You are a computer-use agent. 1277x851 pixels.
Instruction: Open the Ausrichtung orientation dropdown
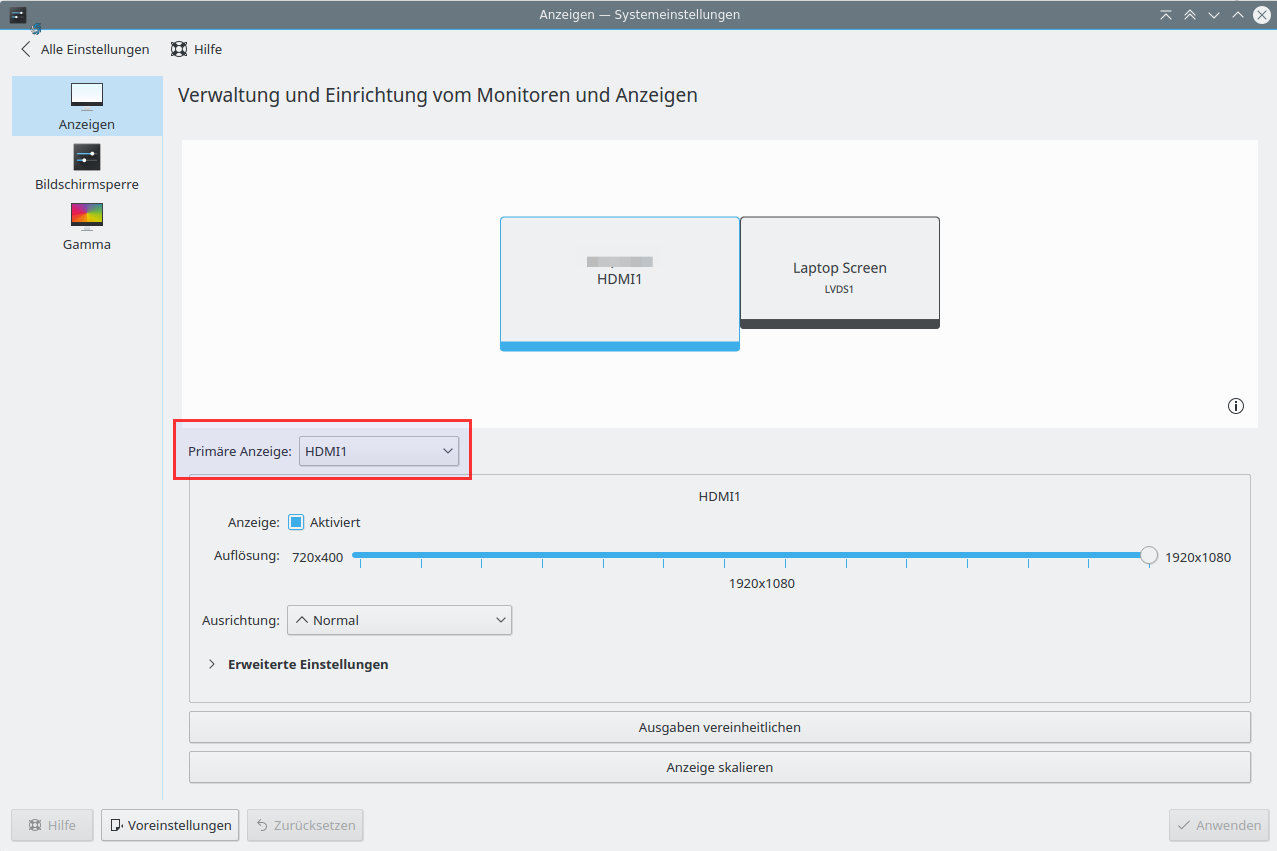pos(399,620)
